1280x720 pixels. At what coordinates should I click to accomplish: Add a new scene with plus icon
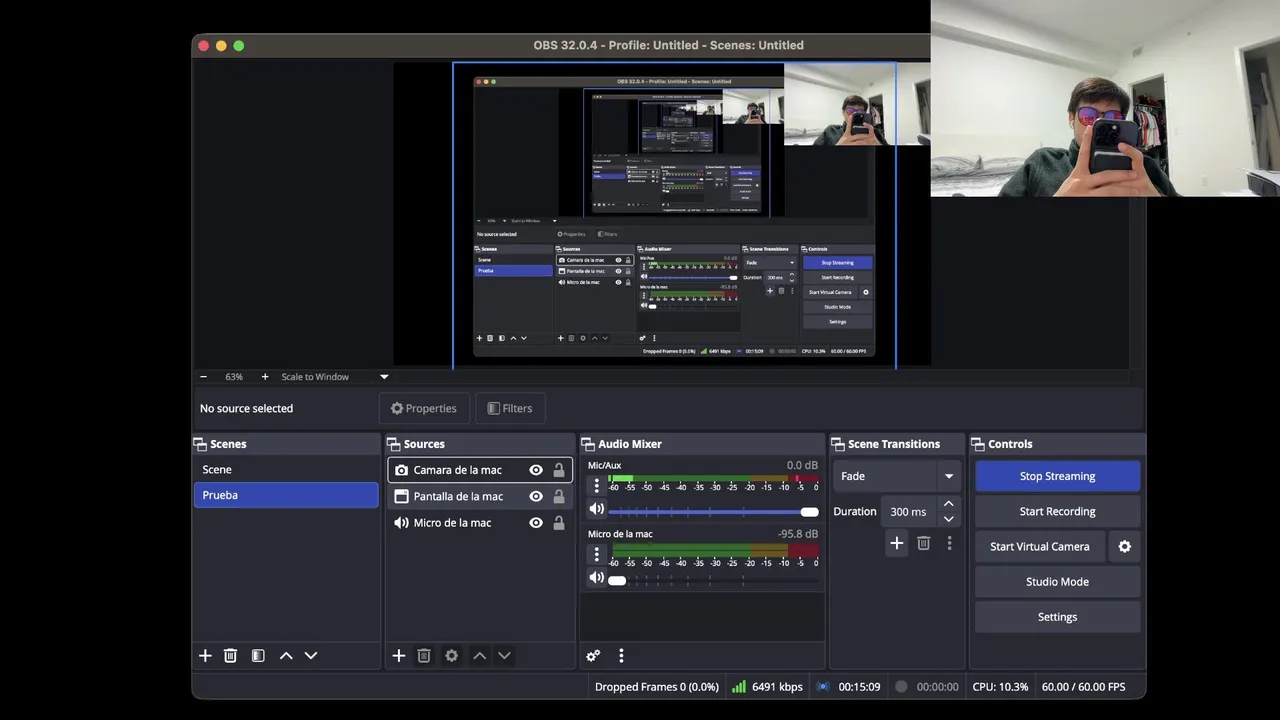(205, 656)
